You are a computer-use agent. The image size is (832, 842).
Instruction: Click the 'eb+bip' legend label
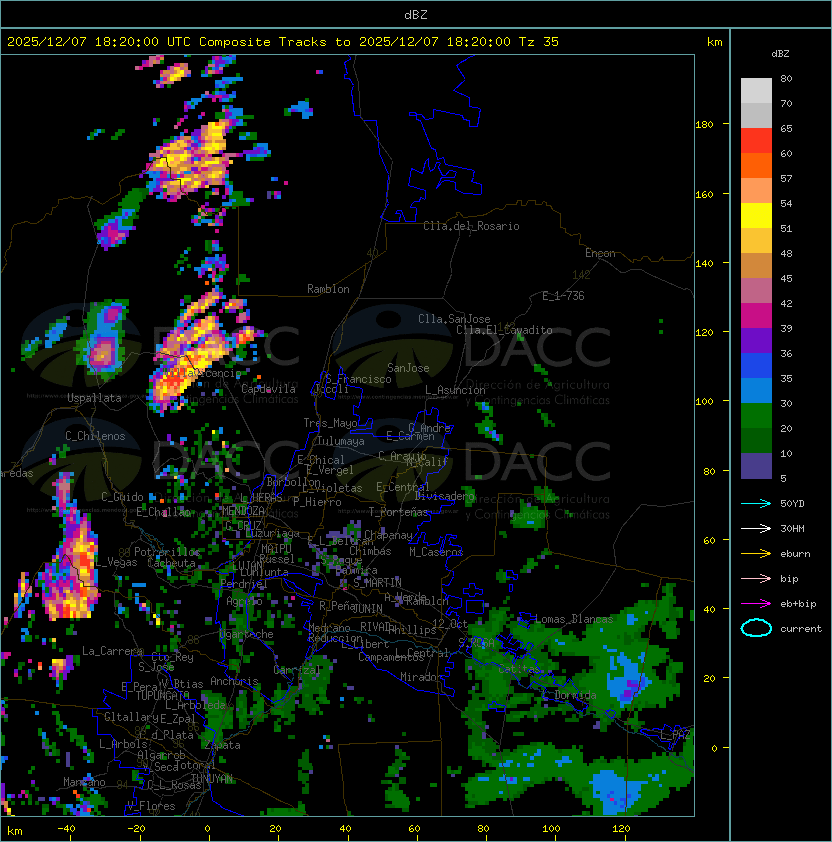click(x=798, y=604)
